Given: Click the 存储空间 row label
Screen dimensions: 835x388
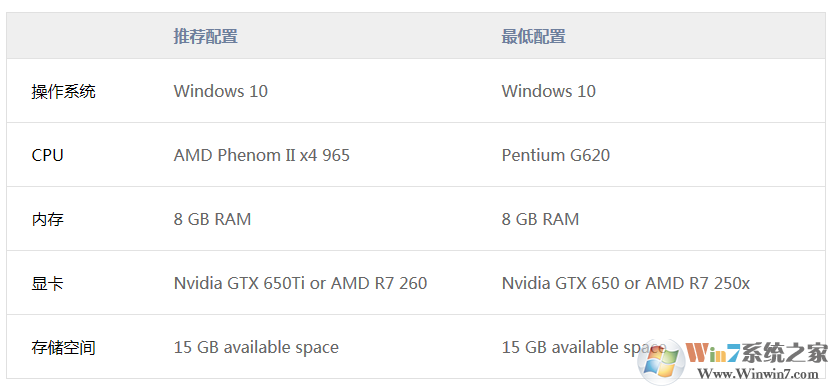Looking at the screenshot, I should click(63, 348).
